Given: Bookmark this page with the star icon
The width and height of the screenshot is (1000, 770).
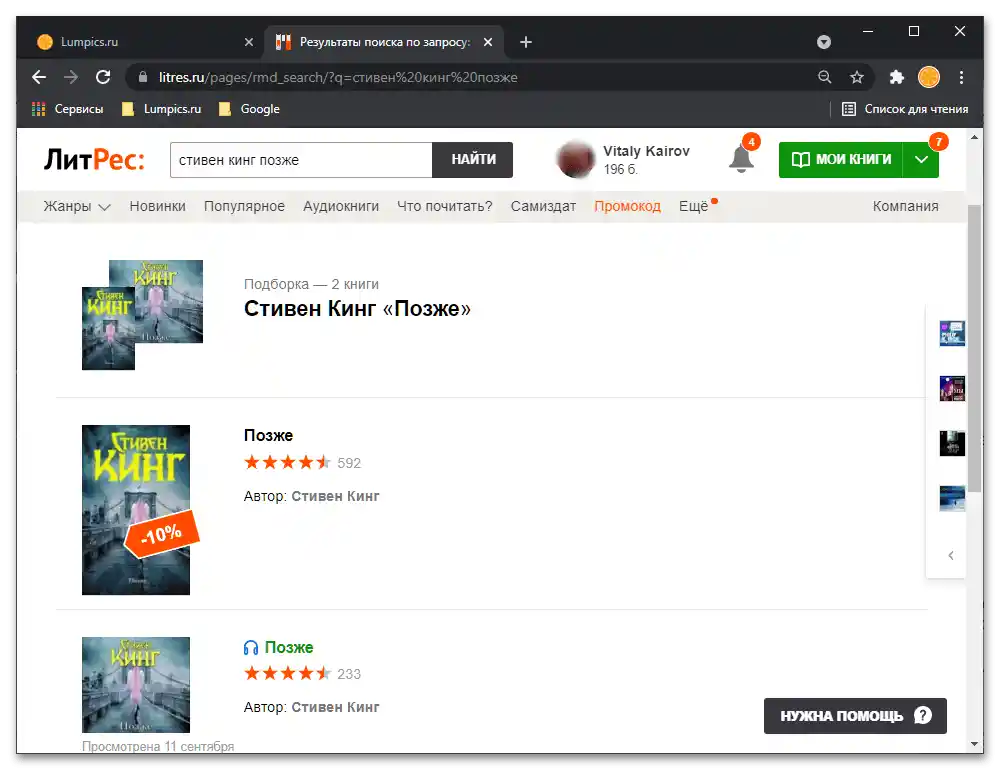Looking at the screenshot, I should point(857,77).
